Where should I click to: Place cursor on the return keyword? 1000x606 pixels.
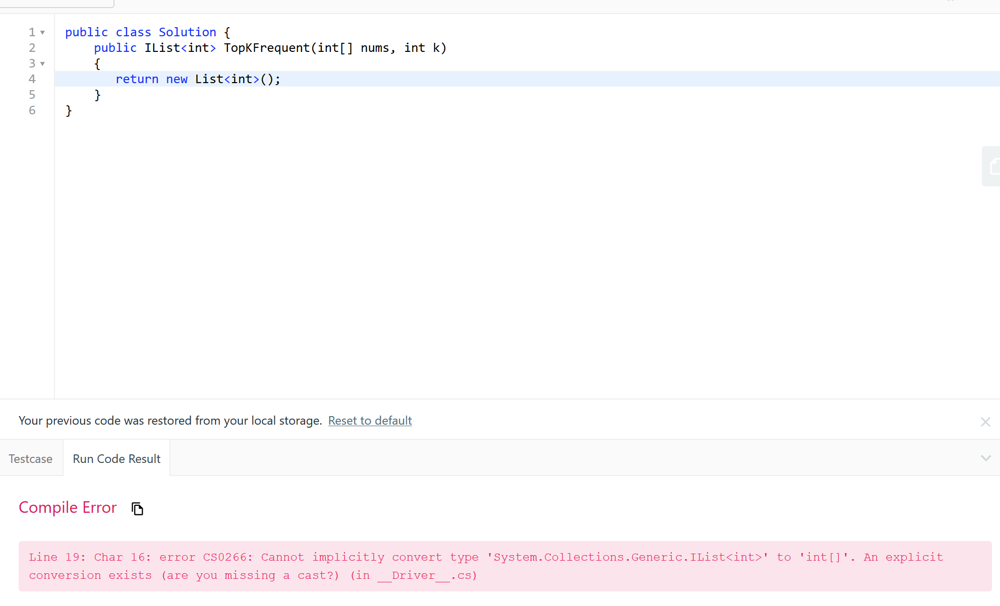[137, 79]
